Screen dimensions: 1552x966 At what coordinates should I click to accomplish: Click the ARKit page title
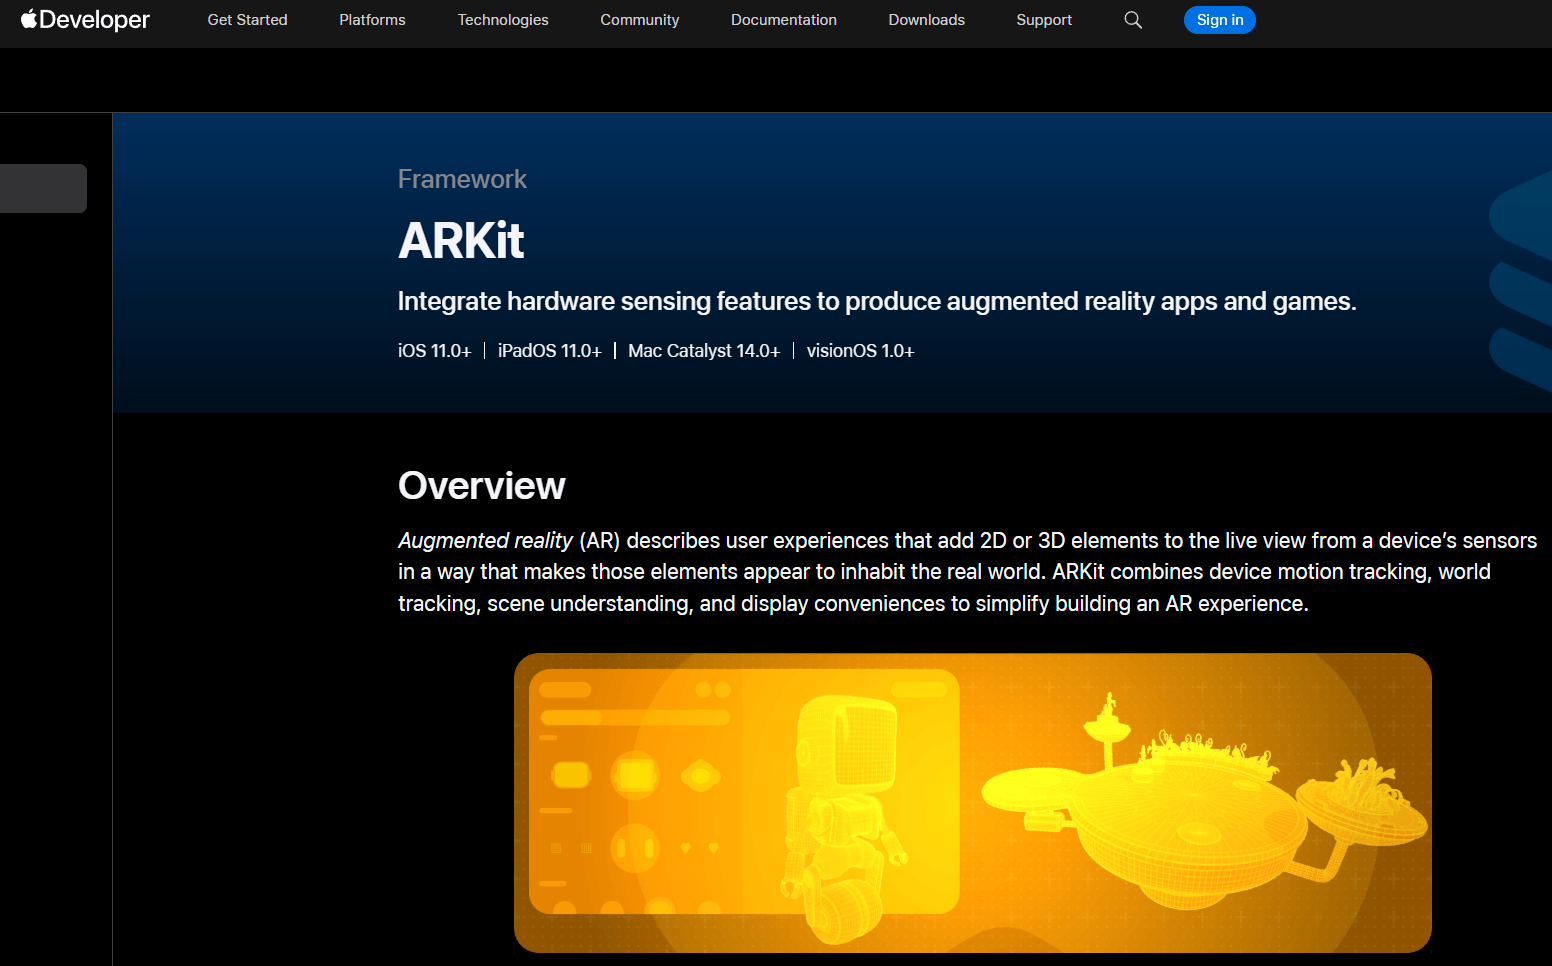tap(461, 241)
